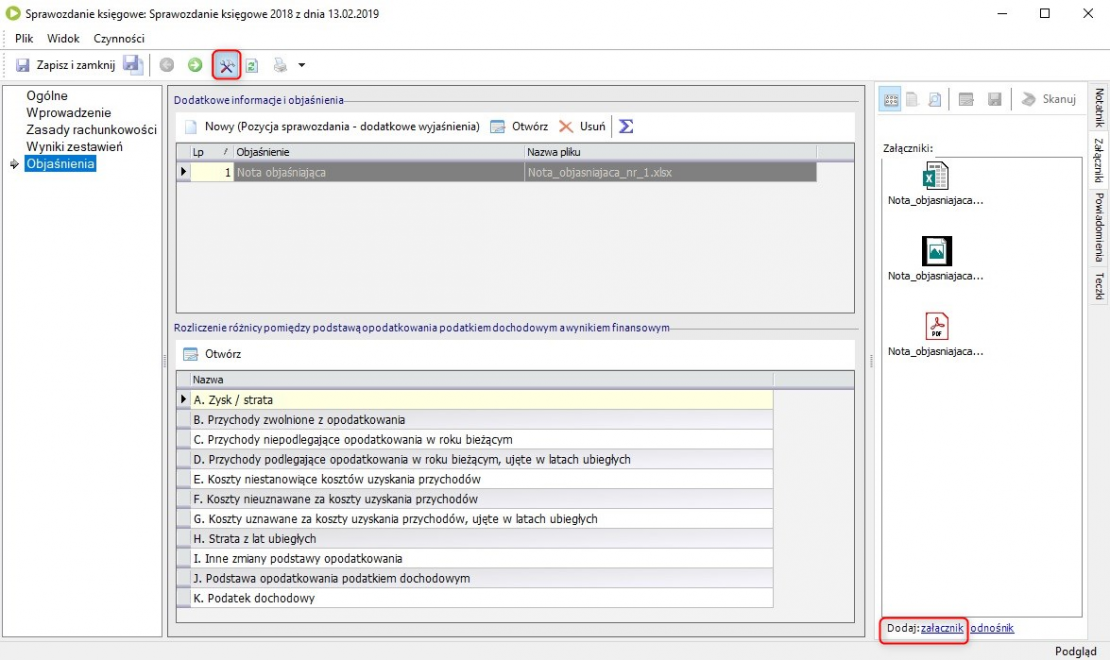Select the PDF attachment icon
1110x660 pixels.
936,327
